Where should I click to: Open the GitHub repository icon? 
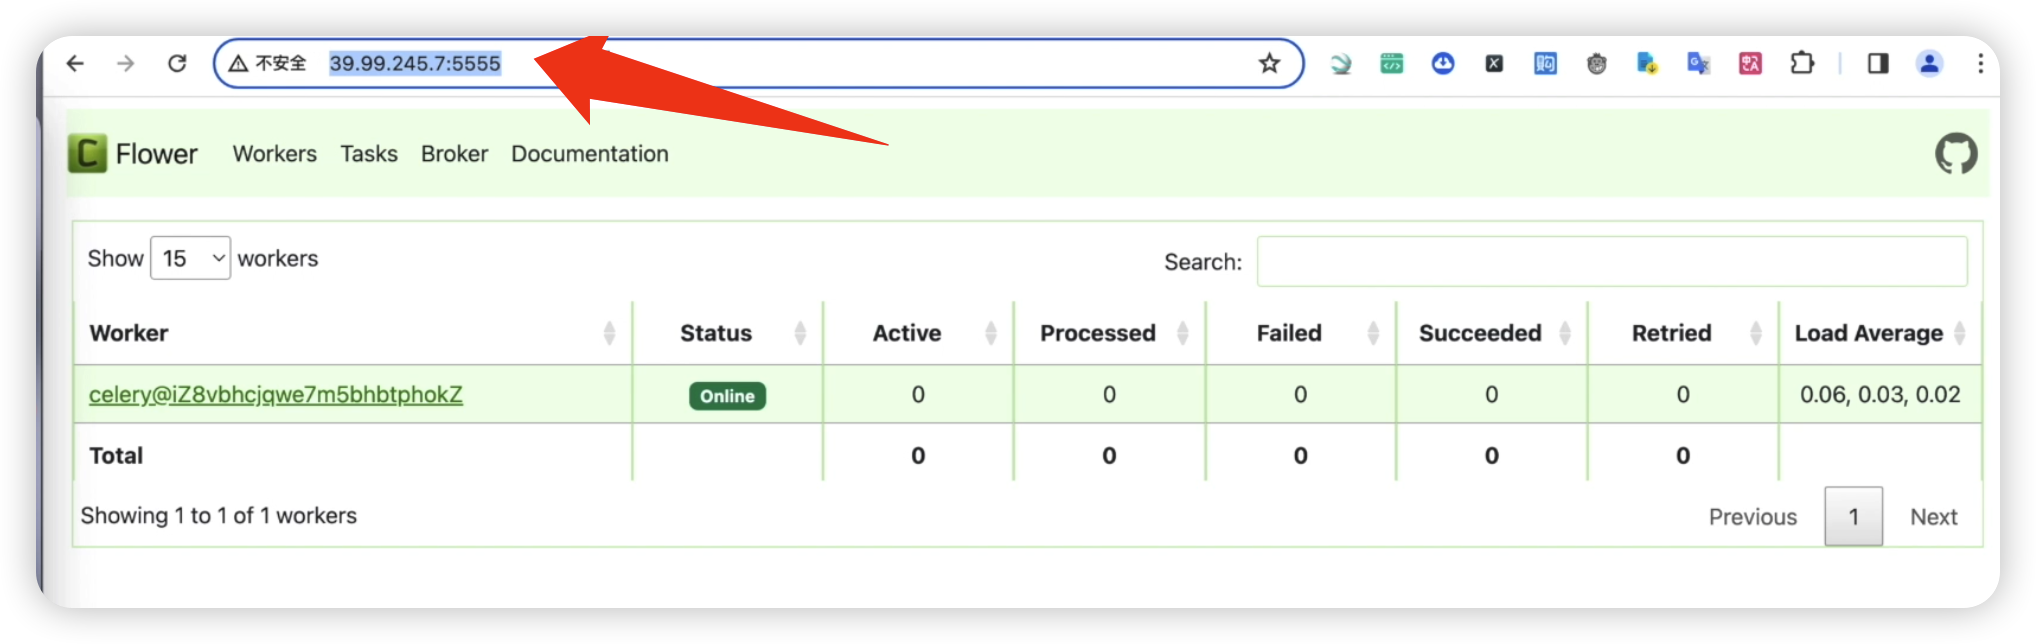(x=1955, y=154)
